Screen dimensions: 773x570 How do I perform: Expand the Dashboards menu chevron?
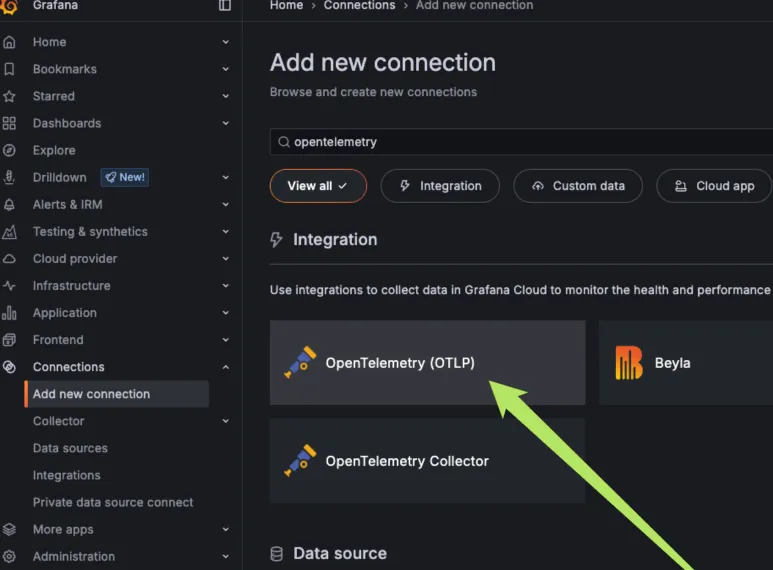[x=225, y=123]
